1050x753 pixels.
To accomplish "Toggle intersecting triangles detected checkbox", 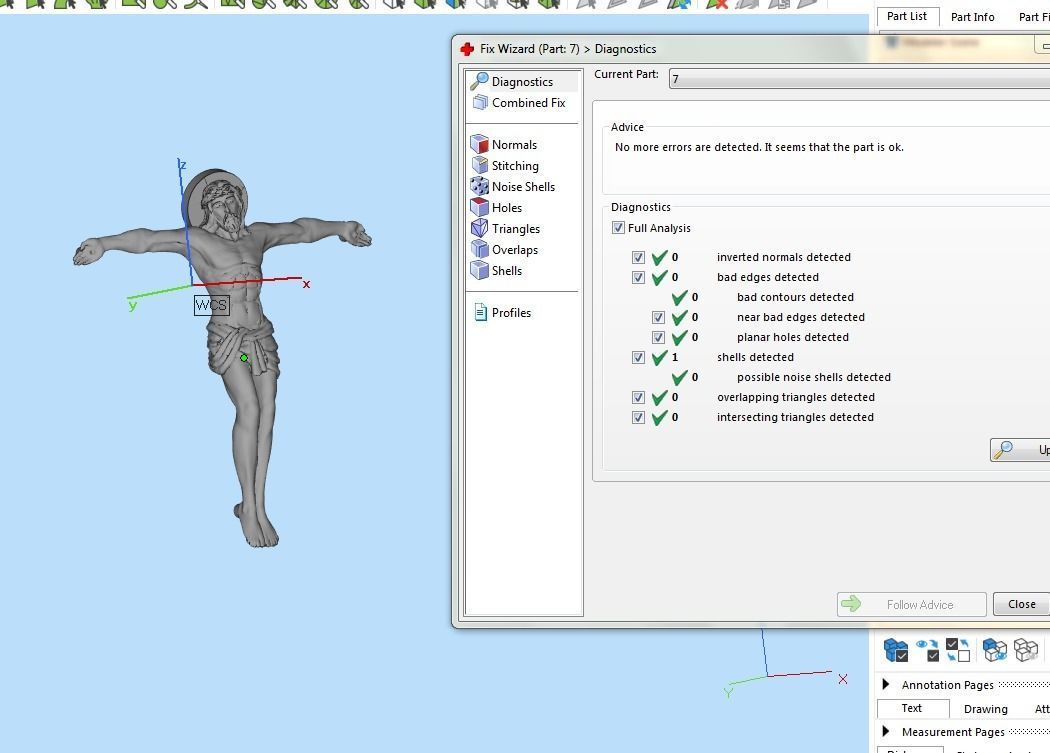I will pyautogui.click(x=638, y=417).
